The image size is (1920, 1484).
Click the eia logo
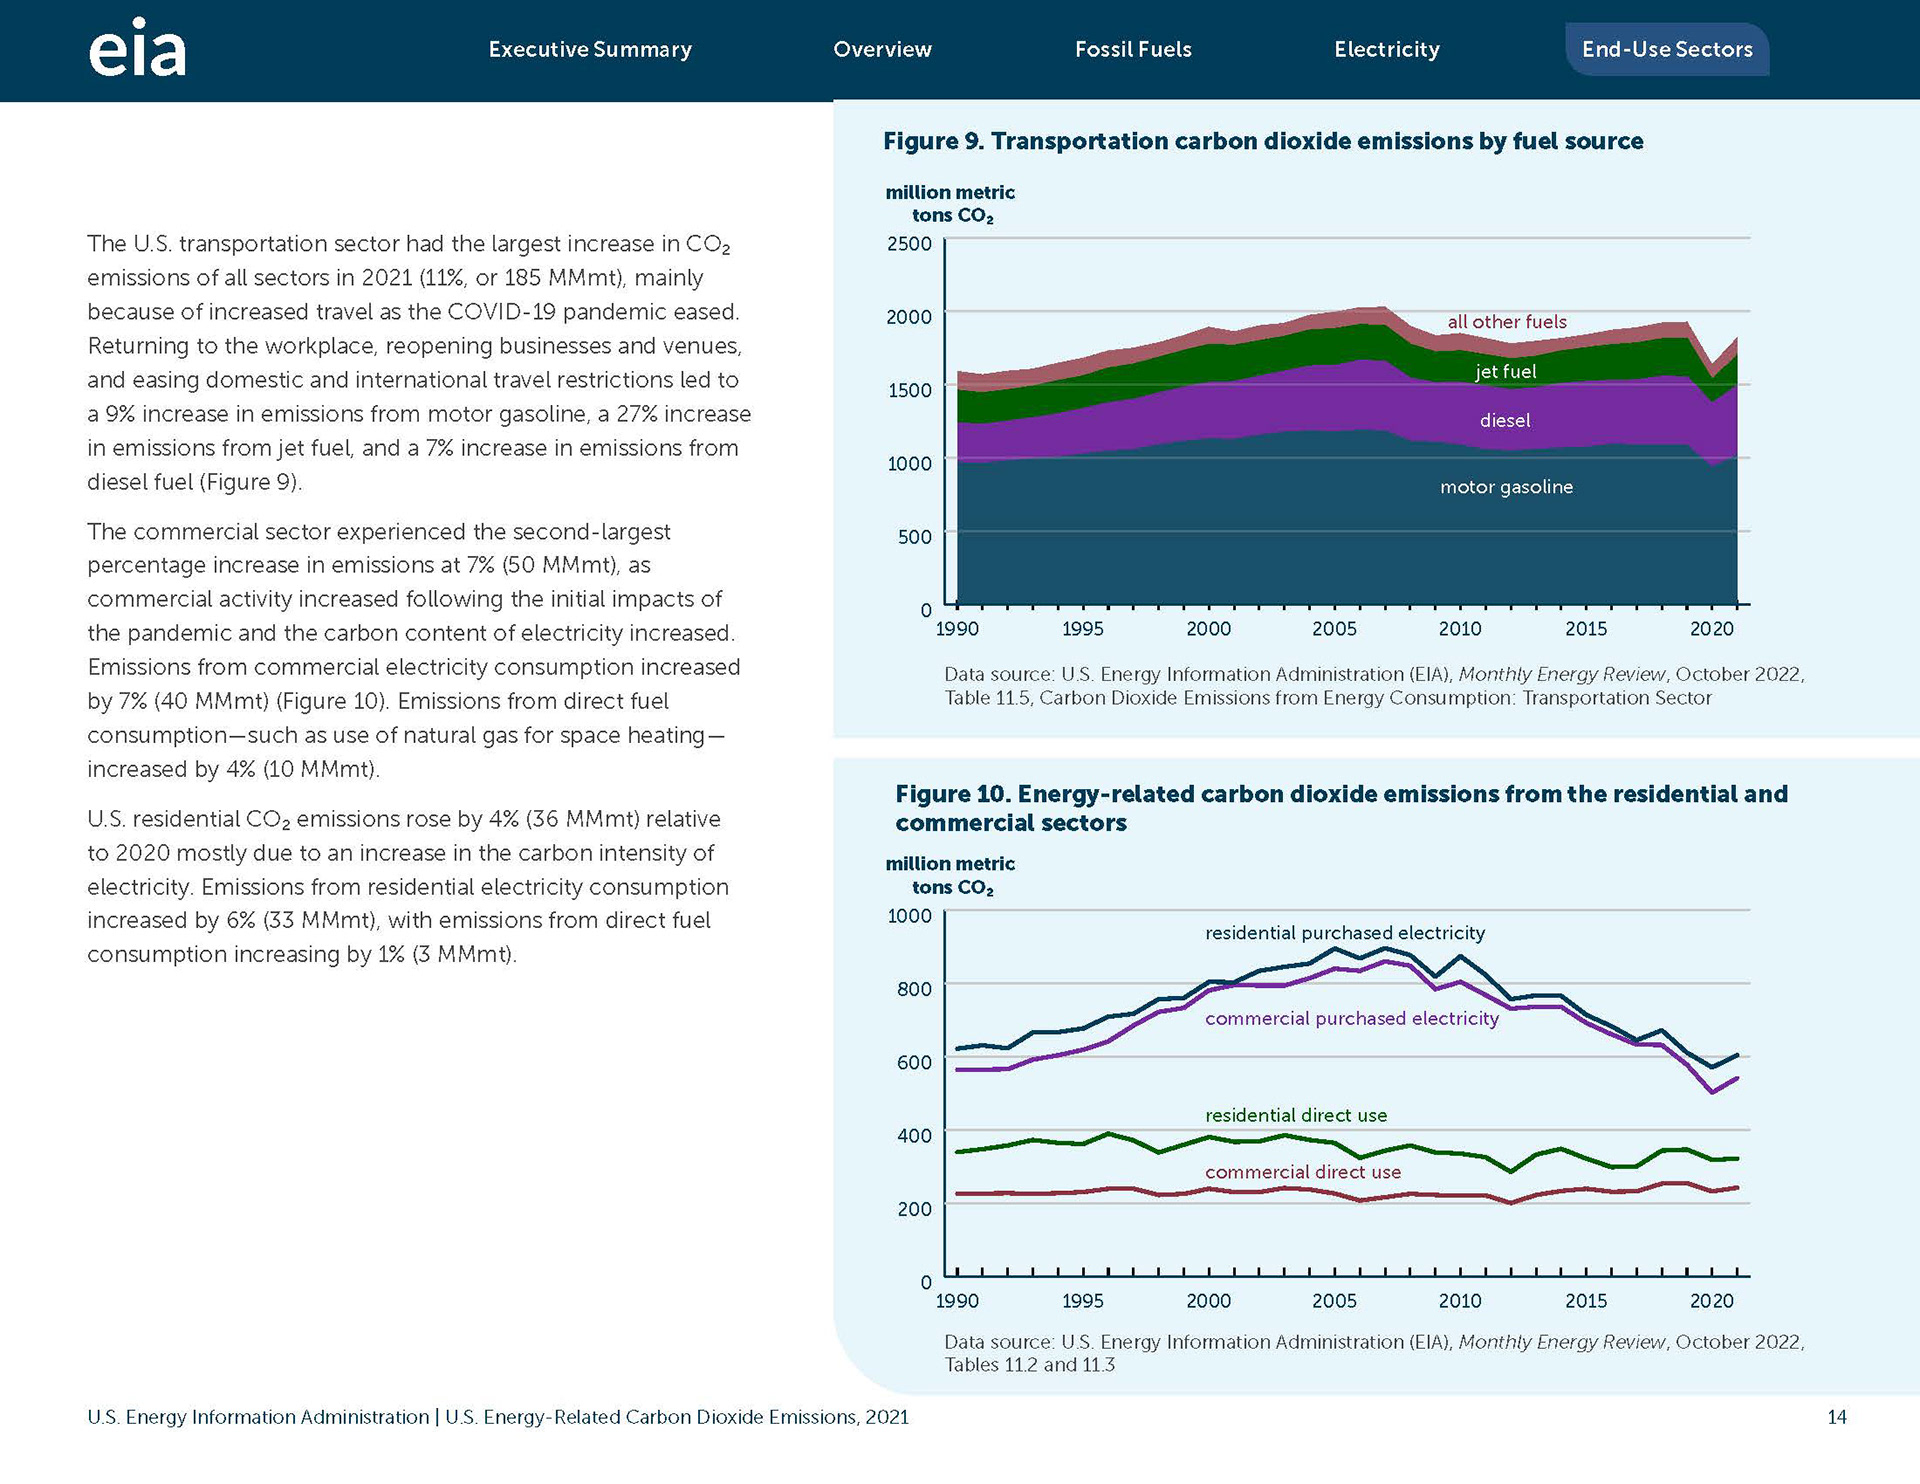137,47
